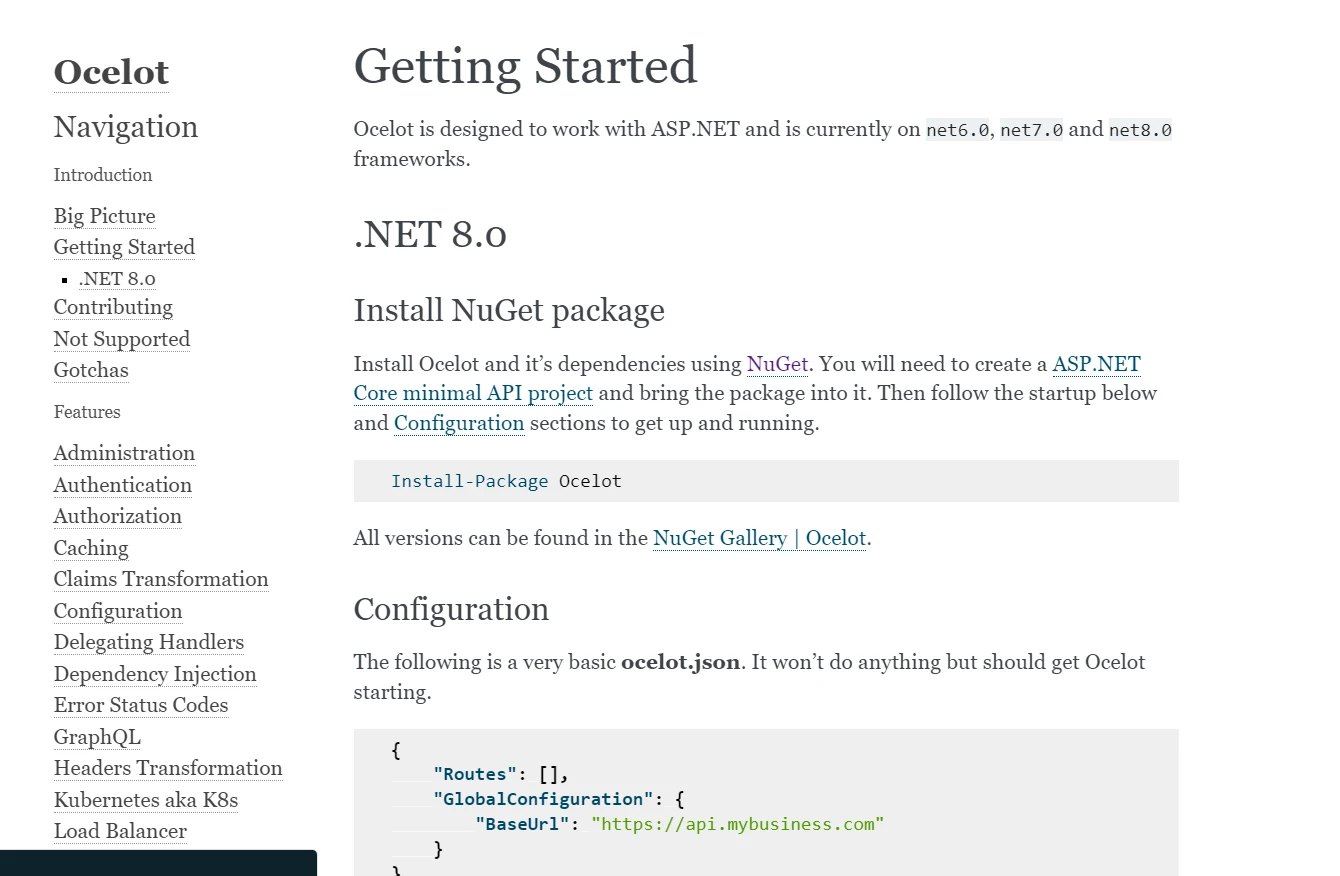Open Dependency Injection page

(x=155, y=674)
